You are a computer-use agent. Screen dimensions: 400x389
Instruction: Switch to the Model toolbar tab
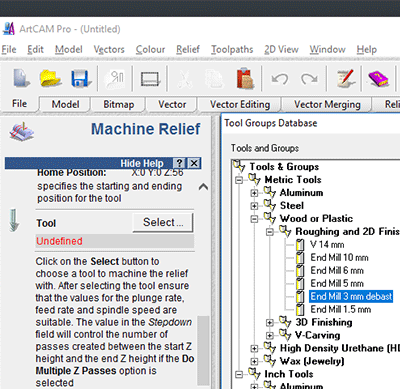tap(65, 104)
